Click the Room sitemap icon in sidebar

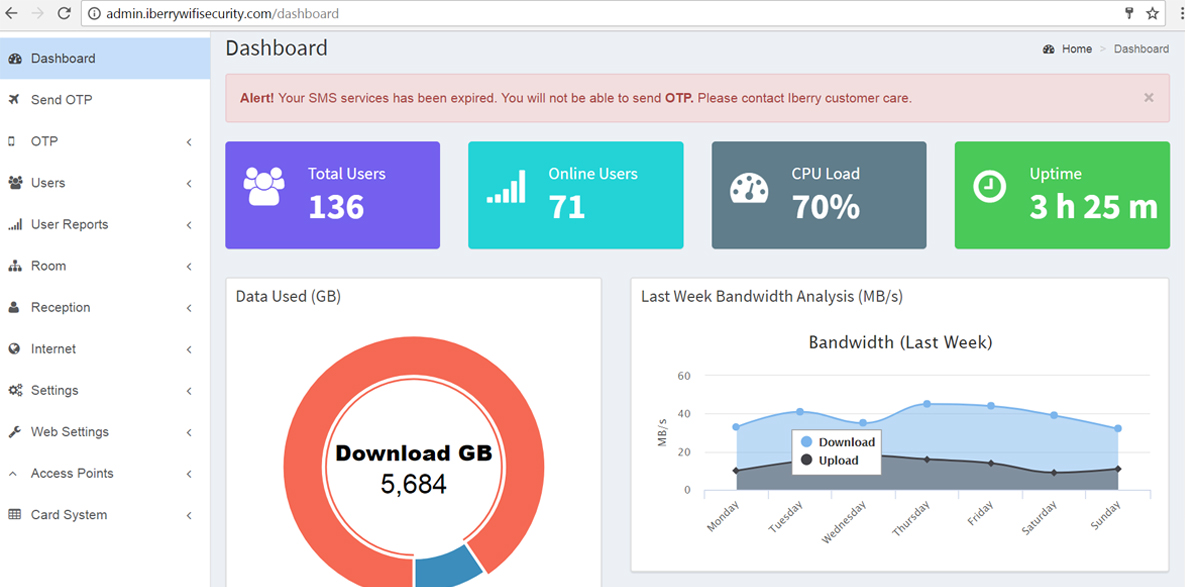coord(14,266)
